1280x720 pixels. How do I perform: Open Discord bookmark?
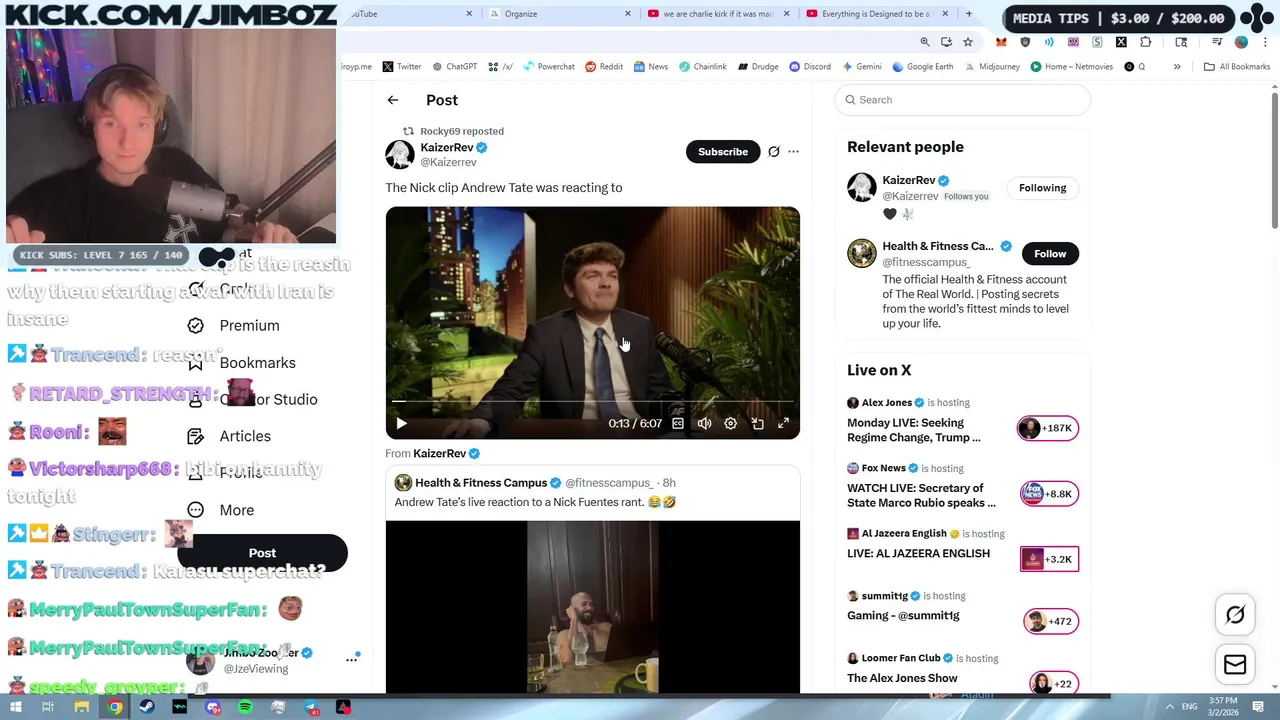[x=809, y=67]
